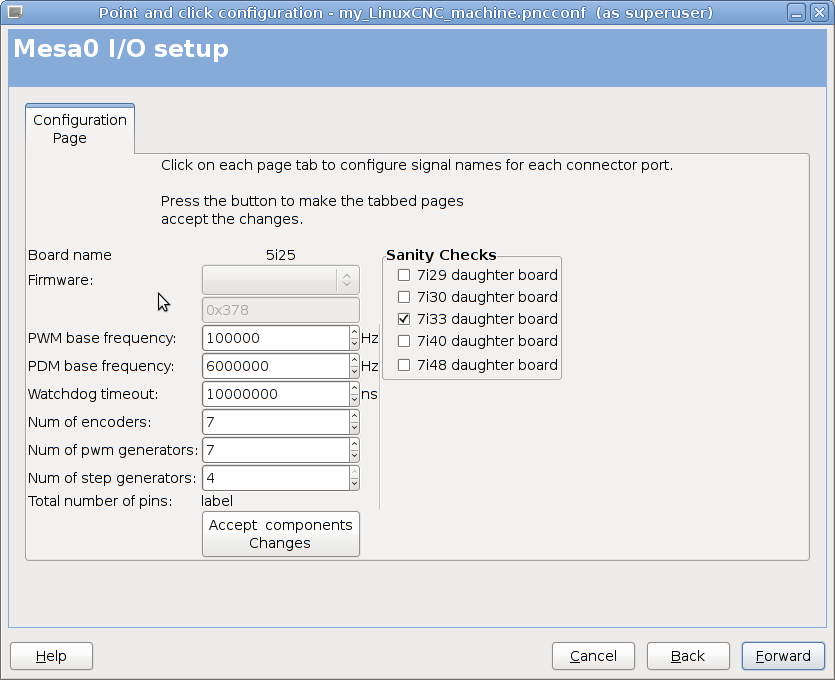Go Back to the previous page
Viewport: 835px width, 680px height.
click(x=688, y=656)
